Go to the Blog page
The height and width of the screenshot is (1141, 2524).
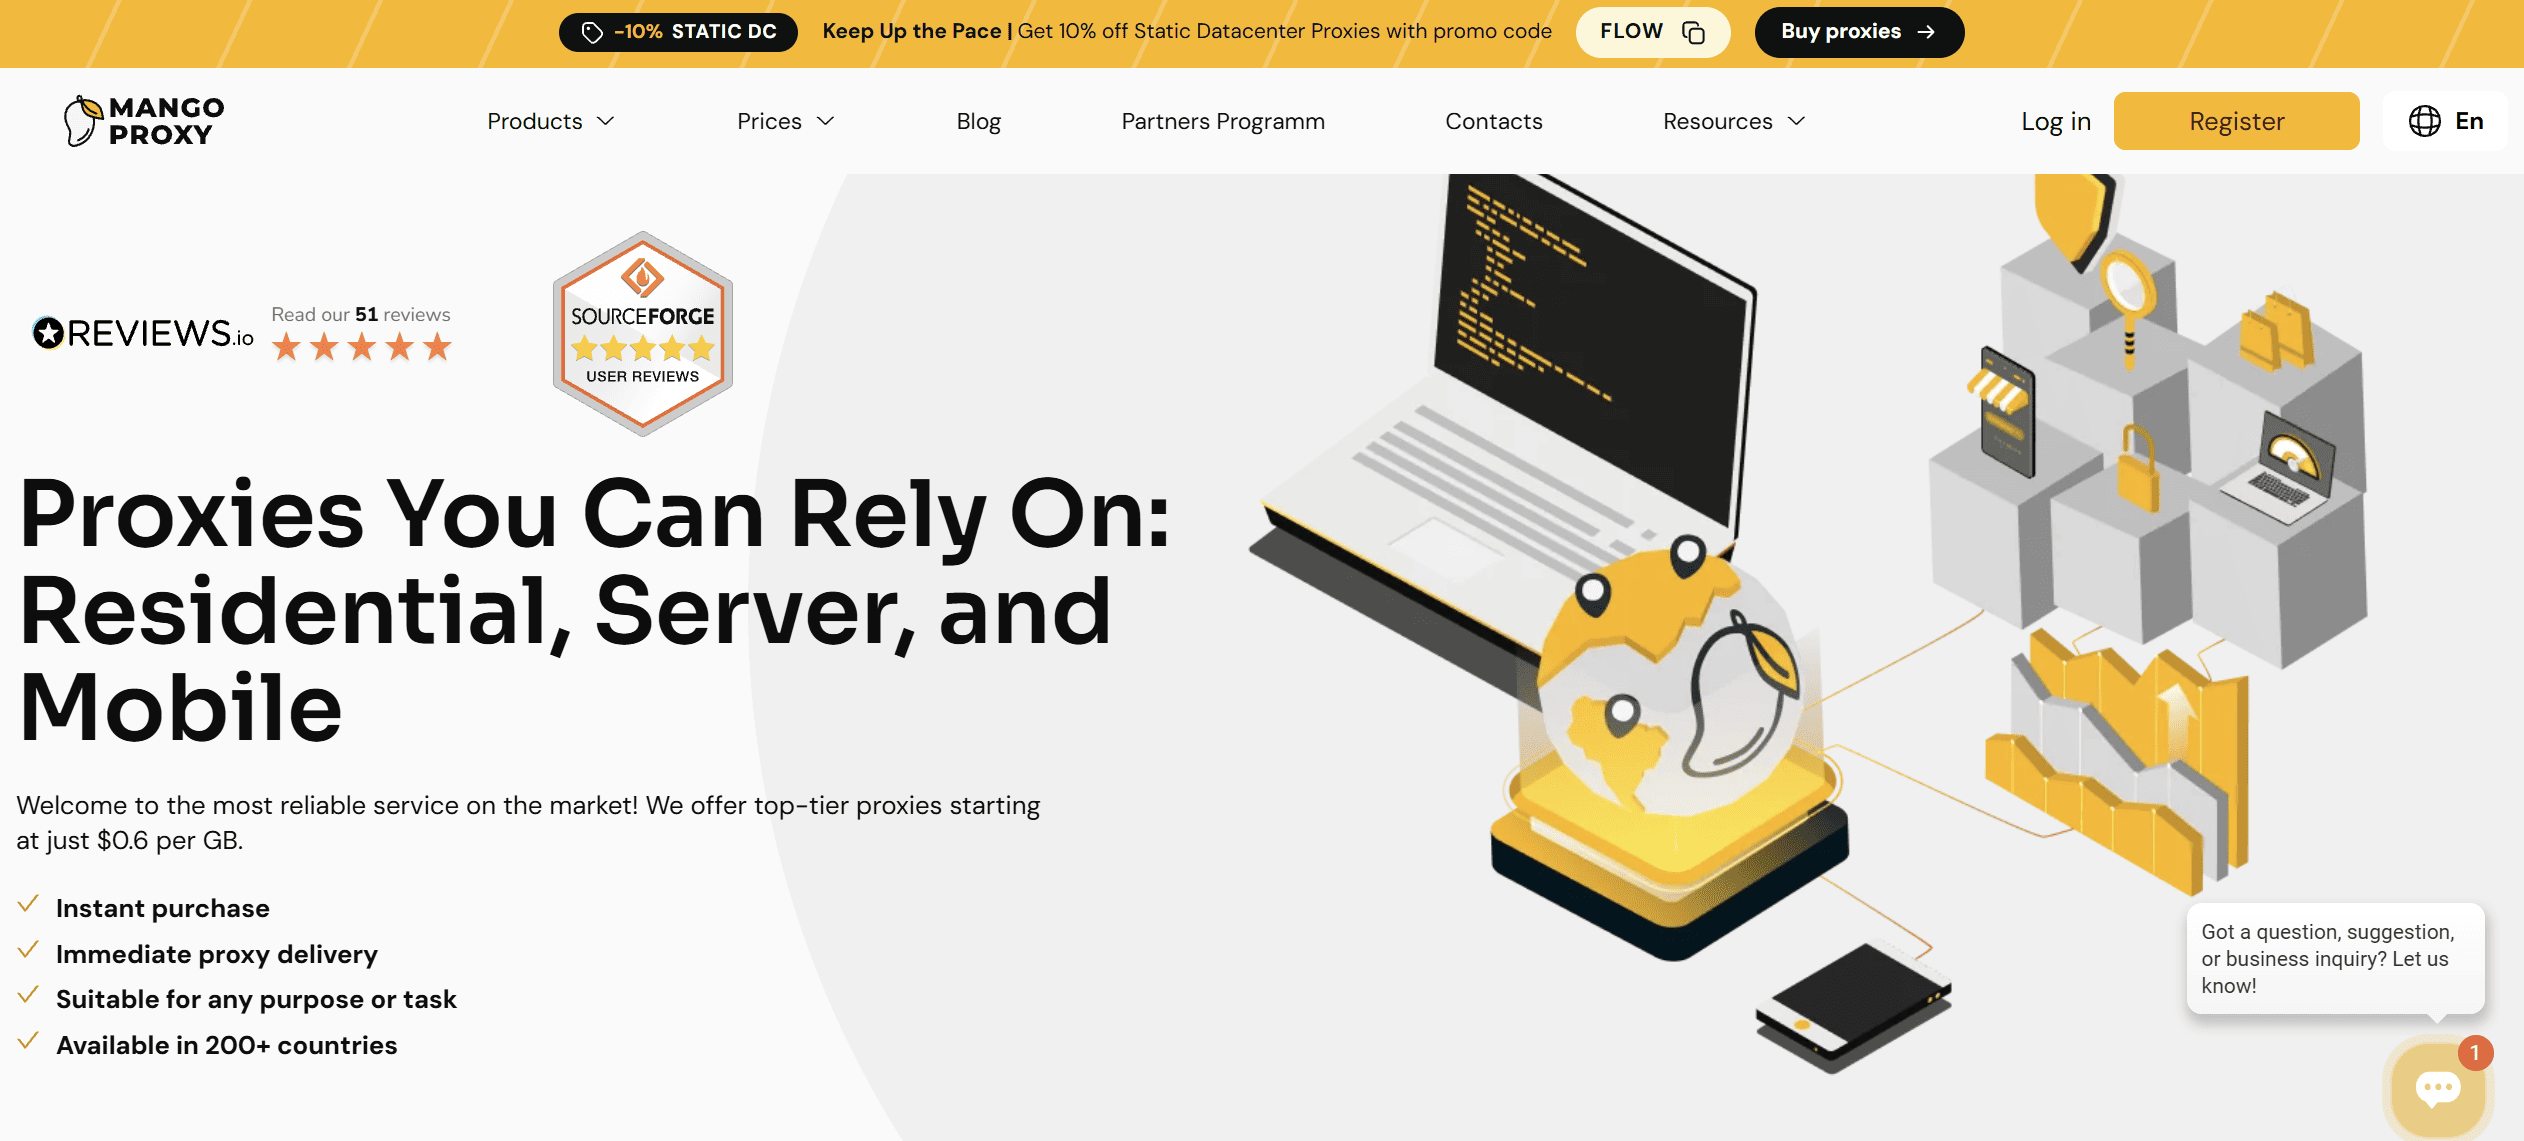978,121
